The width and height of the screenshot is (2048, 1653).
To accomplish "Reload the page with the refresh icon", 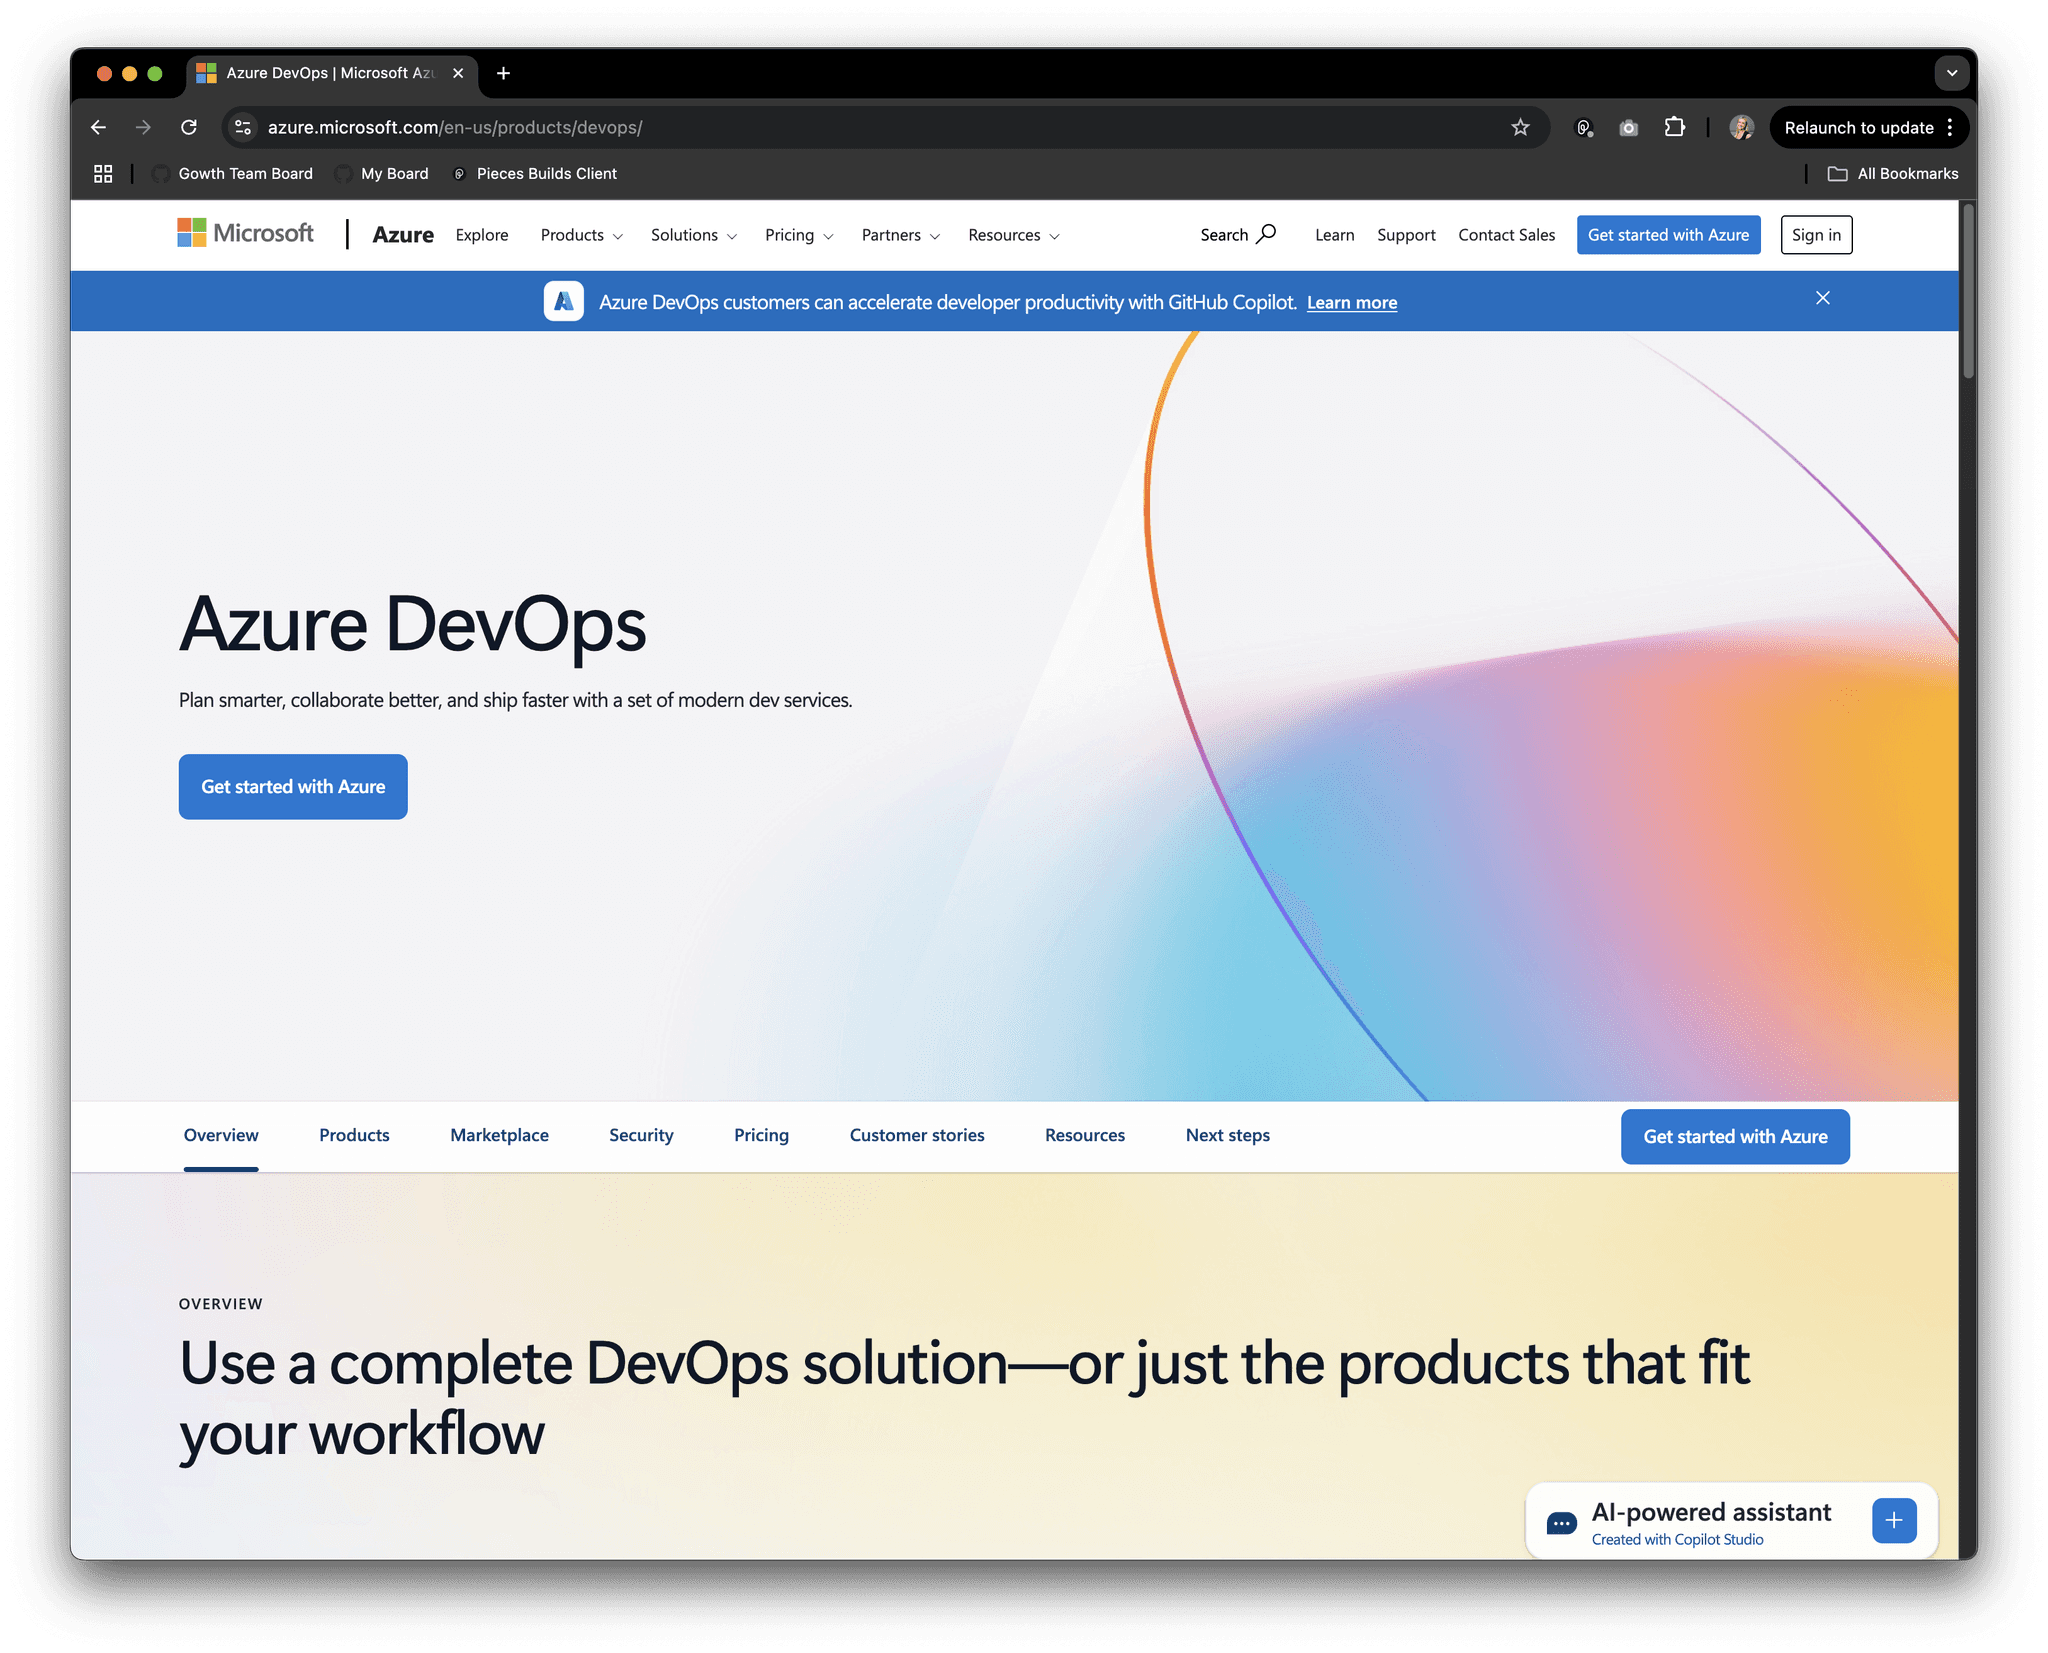I will (x=189, y=127).
